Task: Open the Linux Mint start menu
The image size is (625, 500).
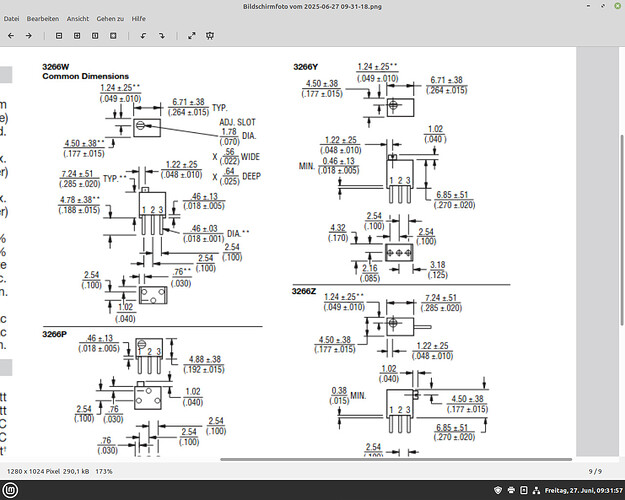Action: tap(10, 490)
